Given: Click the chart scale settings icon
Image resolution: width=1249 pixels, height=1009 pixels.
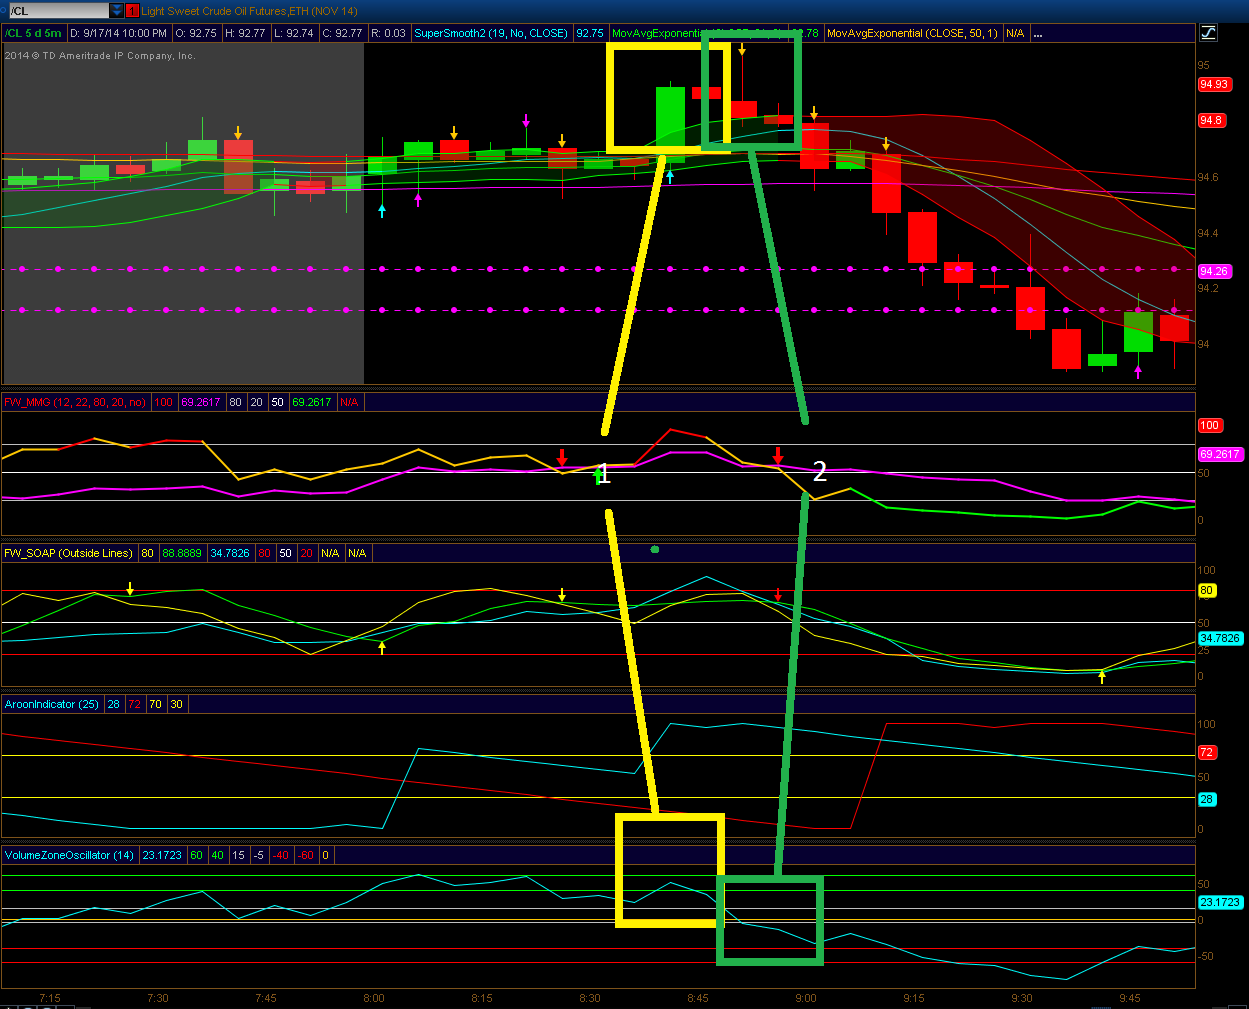Looking at the screenshot, I should pyautogui.click(x=1208, y=33).
